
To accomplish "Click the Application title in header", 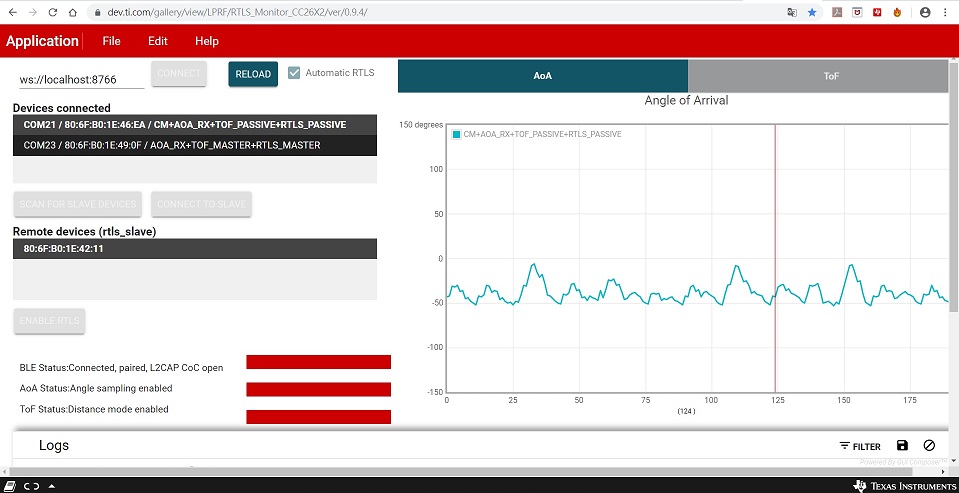I will pos(42,41).
